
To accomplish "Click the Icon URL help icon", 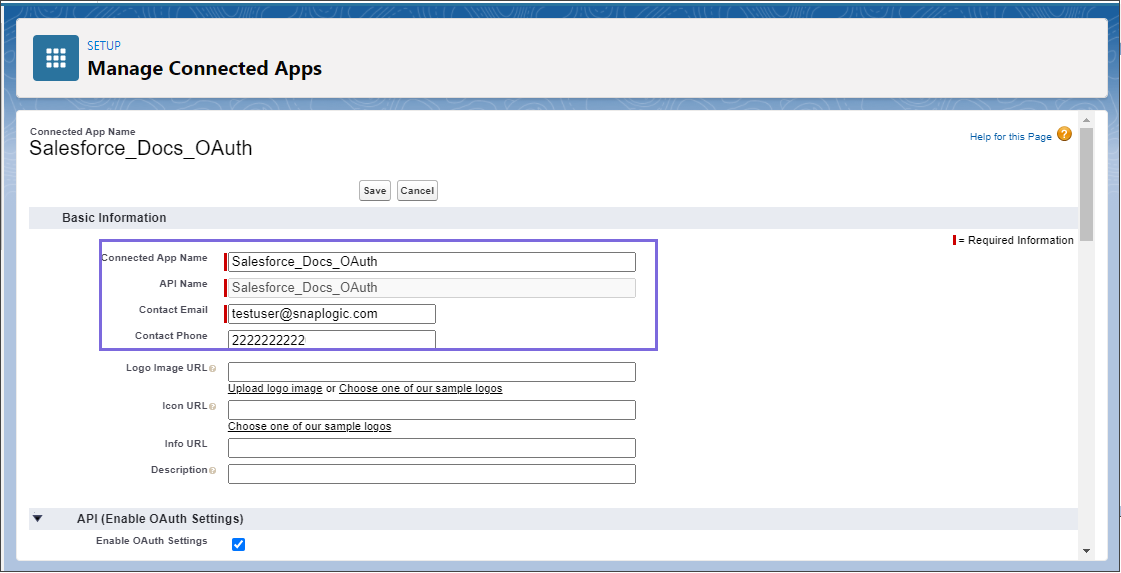I will click(213, 406).
